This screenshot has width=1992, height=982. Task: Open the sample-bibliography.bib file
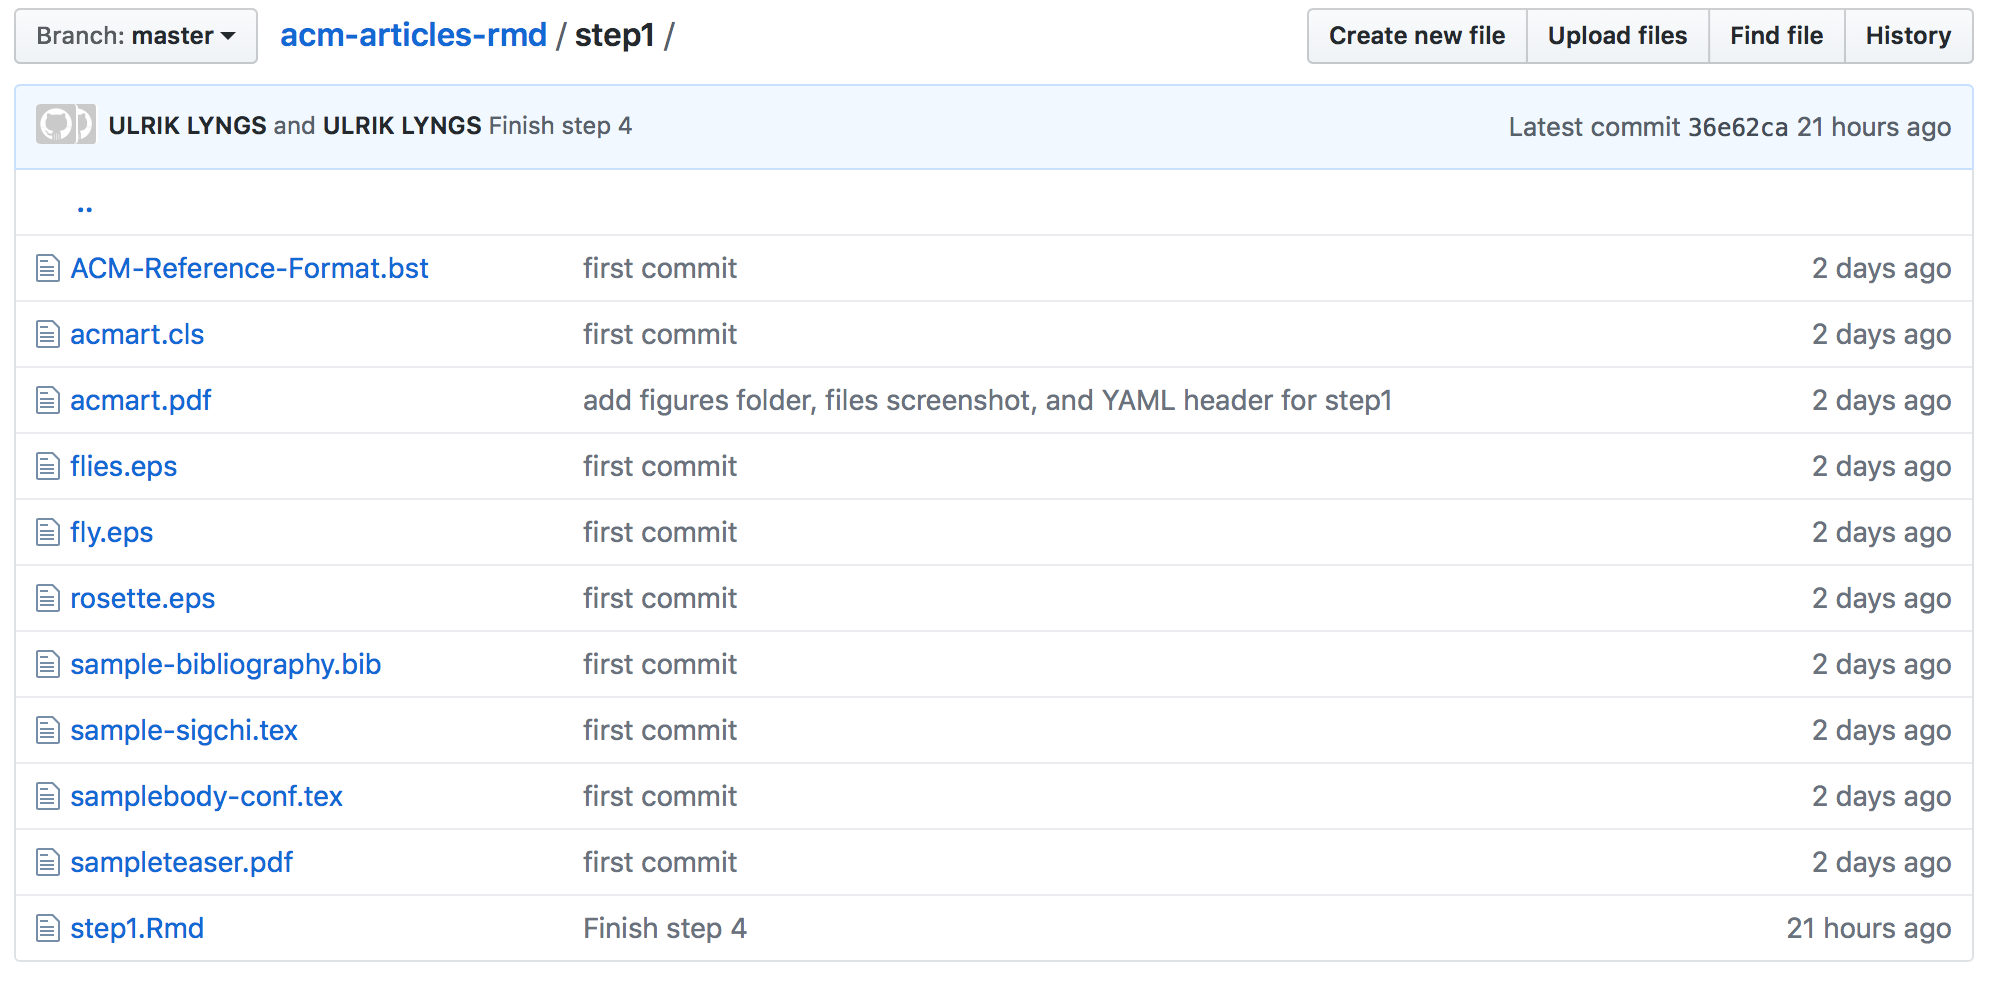pos(225,664)
